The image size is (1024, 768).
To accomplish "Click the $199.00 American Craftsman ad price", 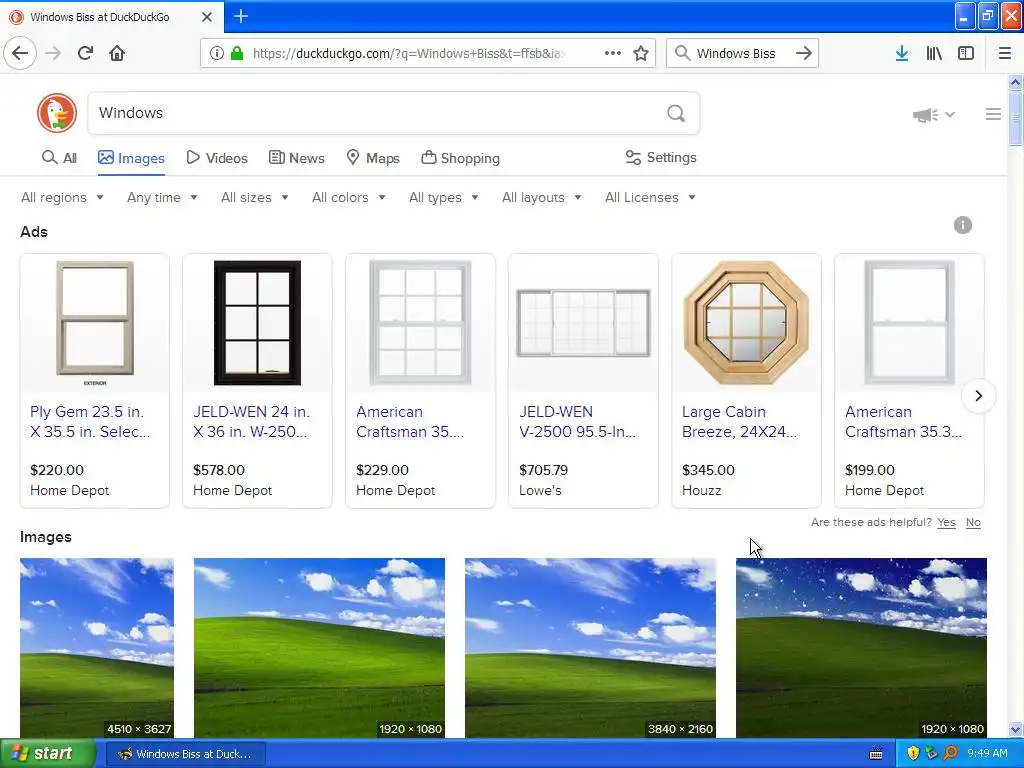I will click(x=869, y=470).
